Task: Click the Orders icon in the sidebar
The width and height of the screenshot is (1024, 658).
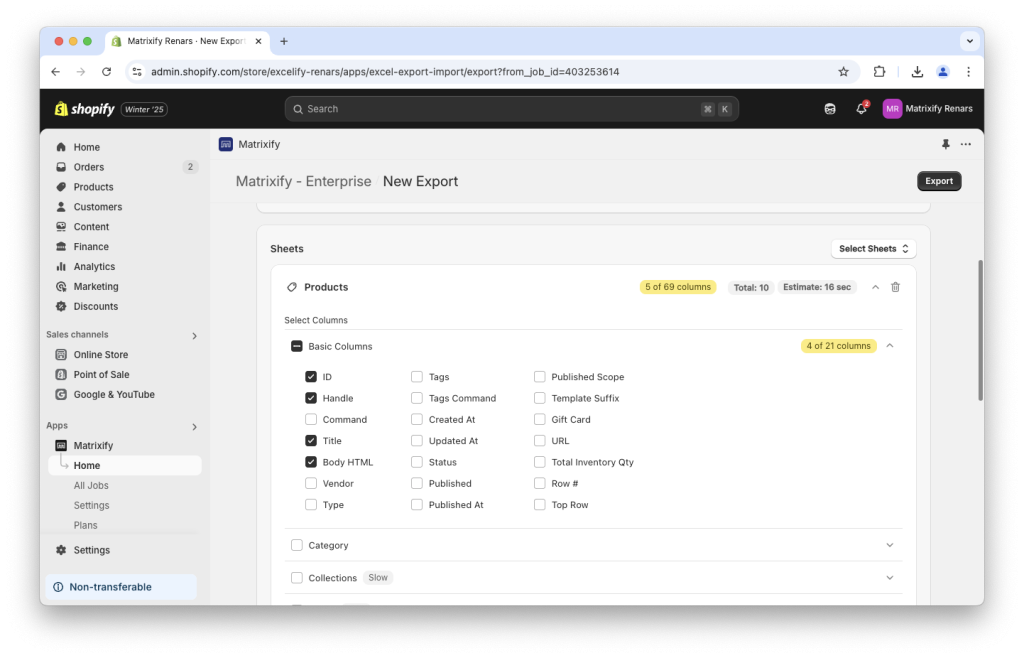Action: 63,166
